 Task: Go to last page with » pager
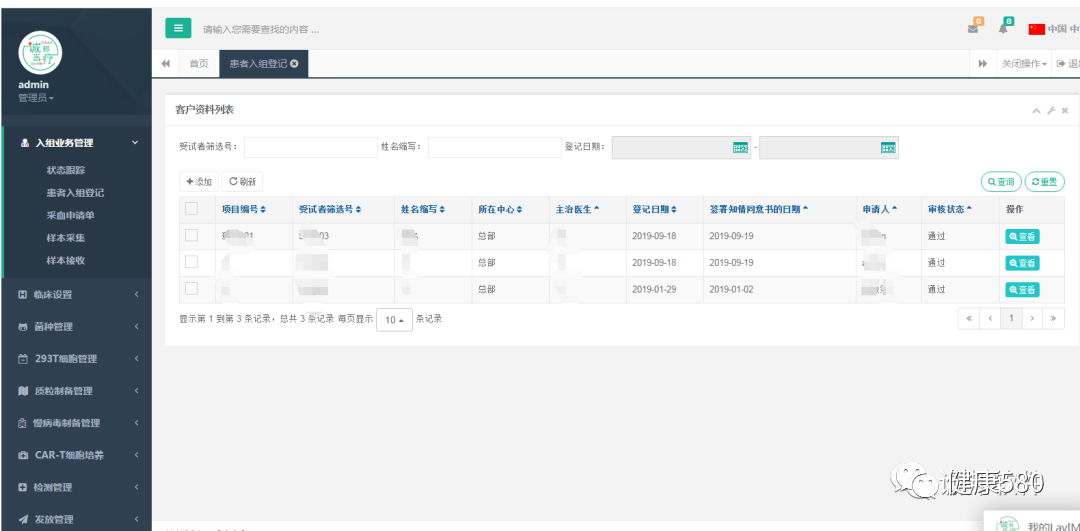pyautogui.click(x=1053, y=319)
